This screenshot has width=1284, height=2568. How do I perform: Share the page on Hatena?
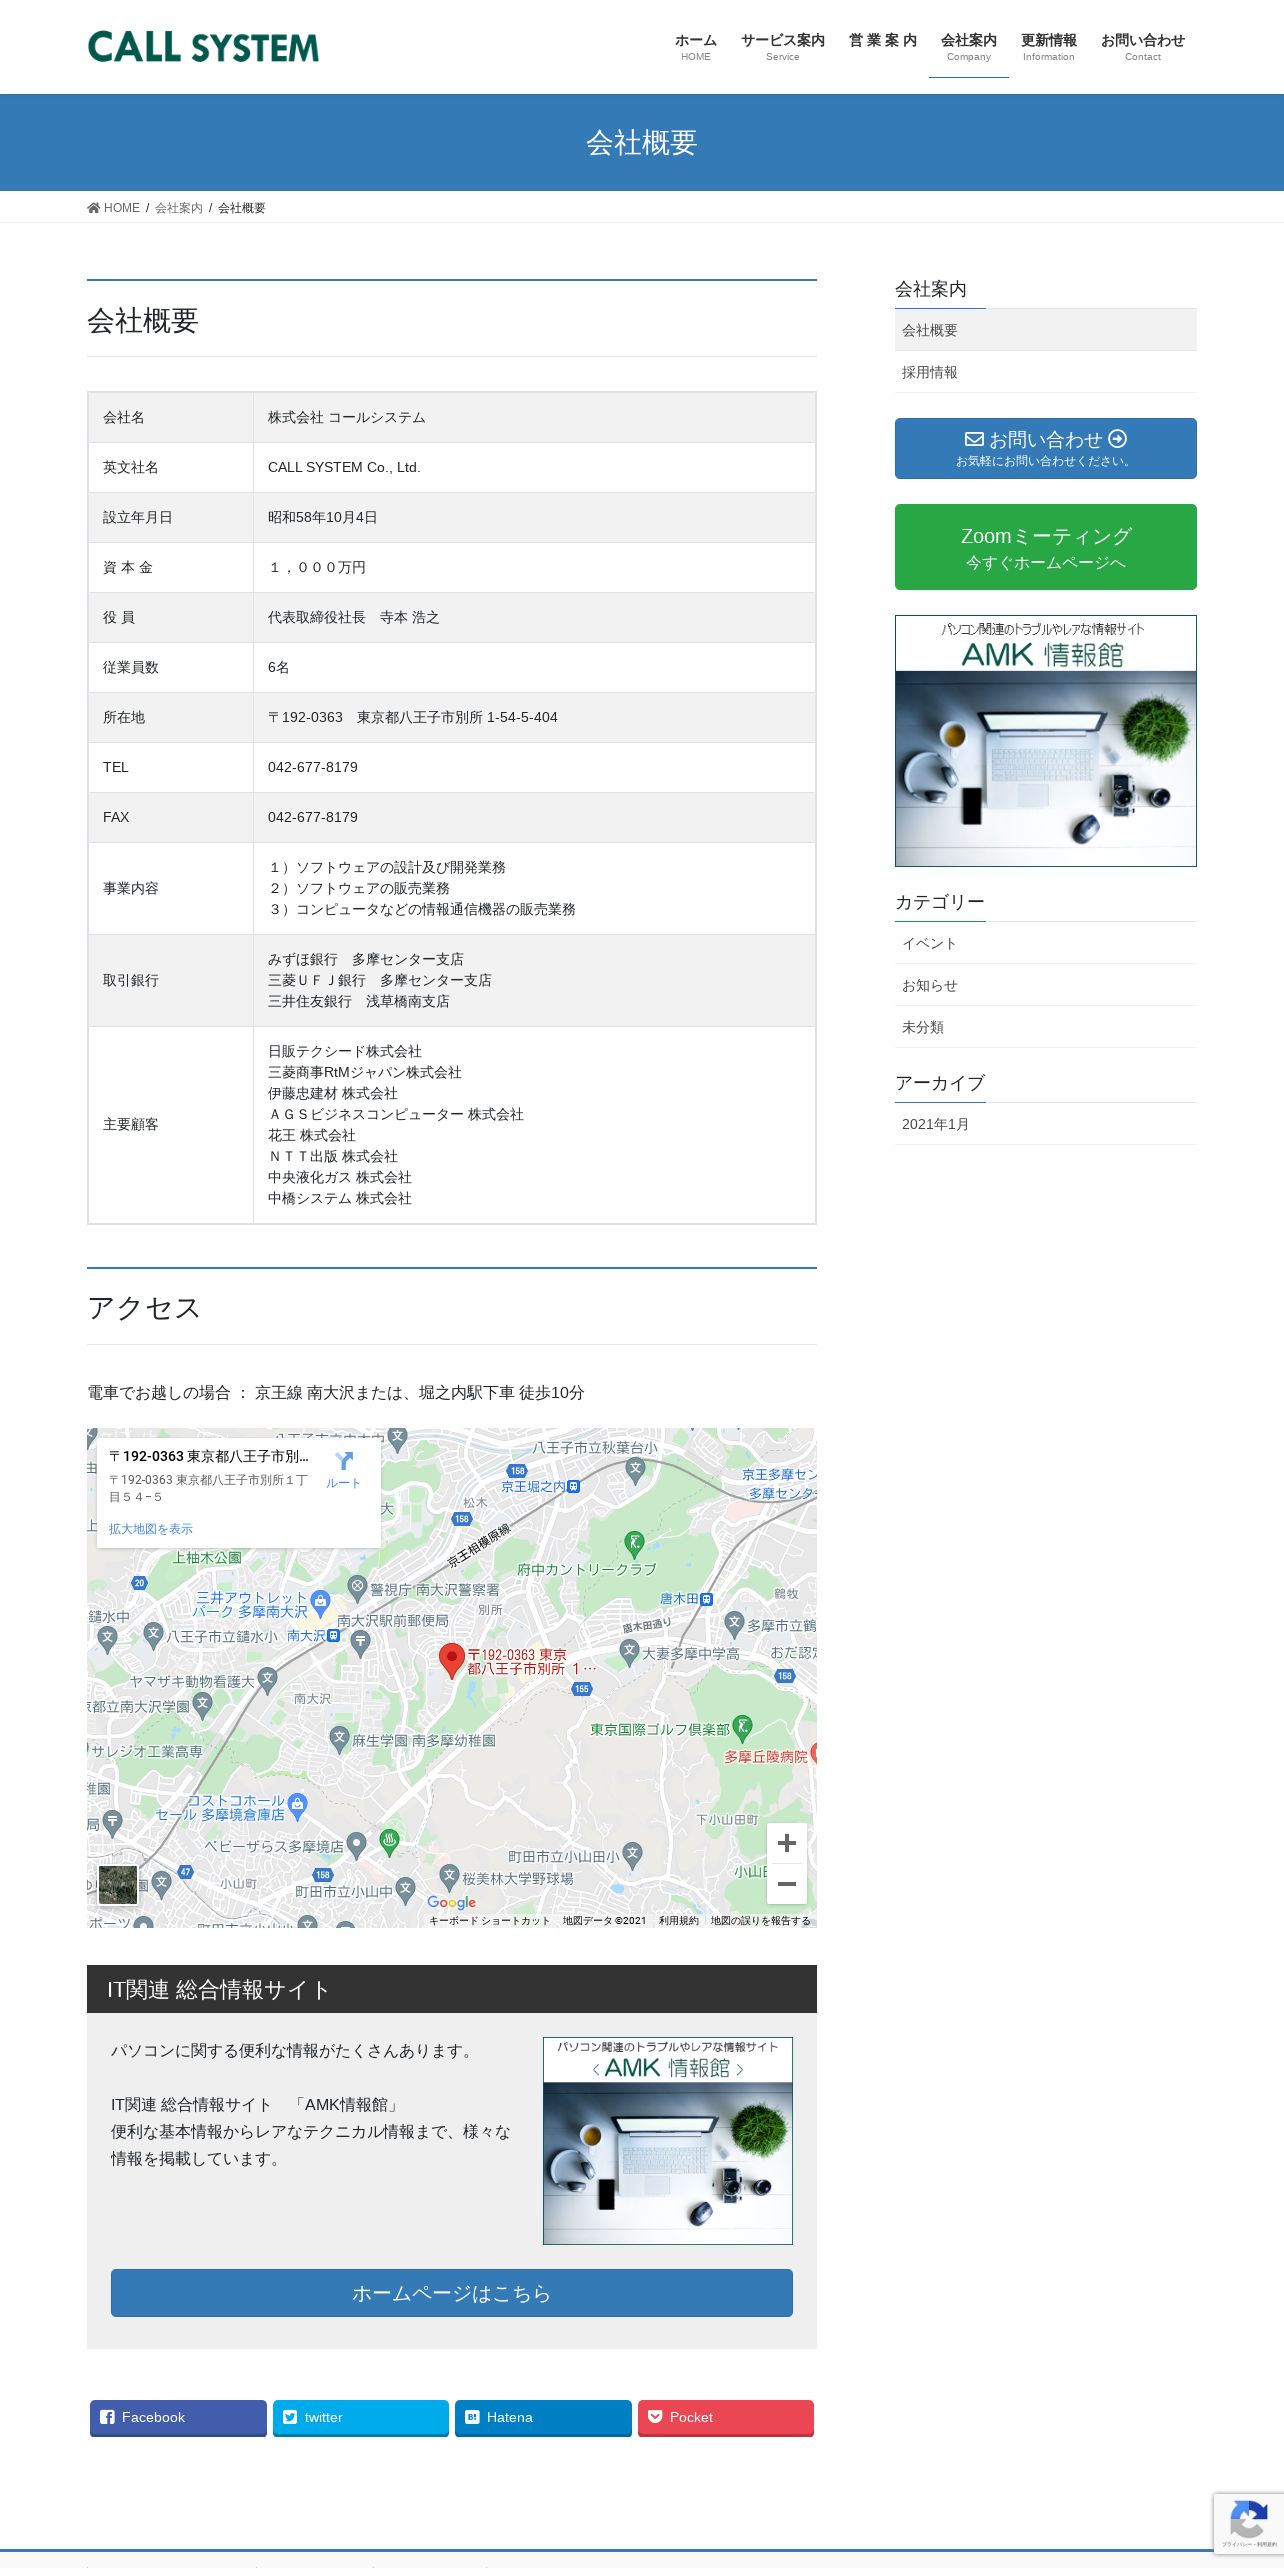click(x=543, y=2418)
